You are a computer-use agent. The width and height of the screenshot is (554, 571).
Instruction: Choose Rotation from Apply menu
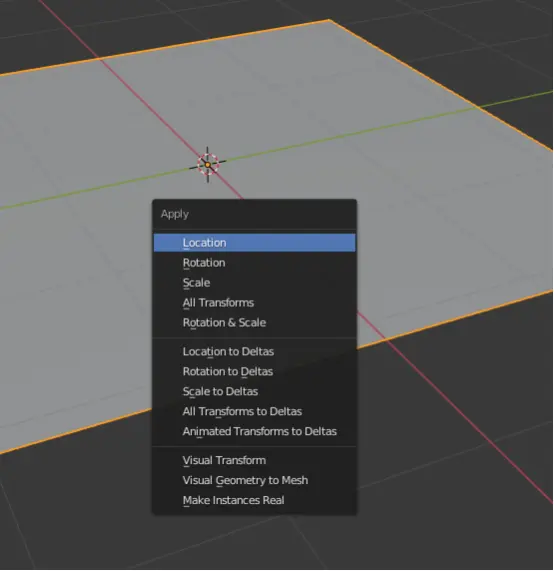pos(254,263)
